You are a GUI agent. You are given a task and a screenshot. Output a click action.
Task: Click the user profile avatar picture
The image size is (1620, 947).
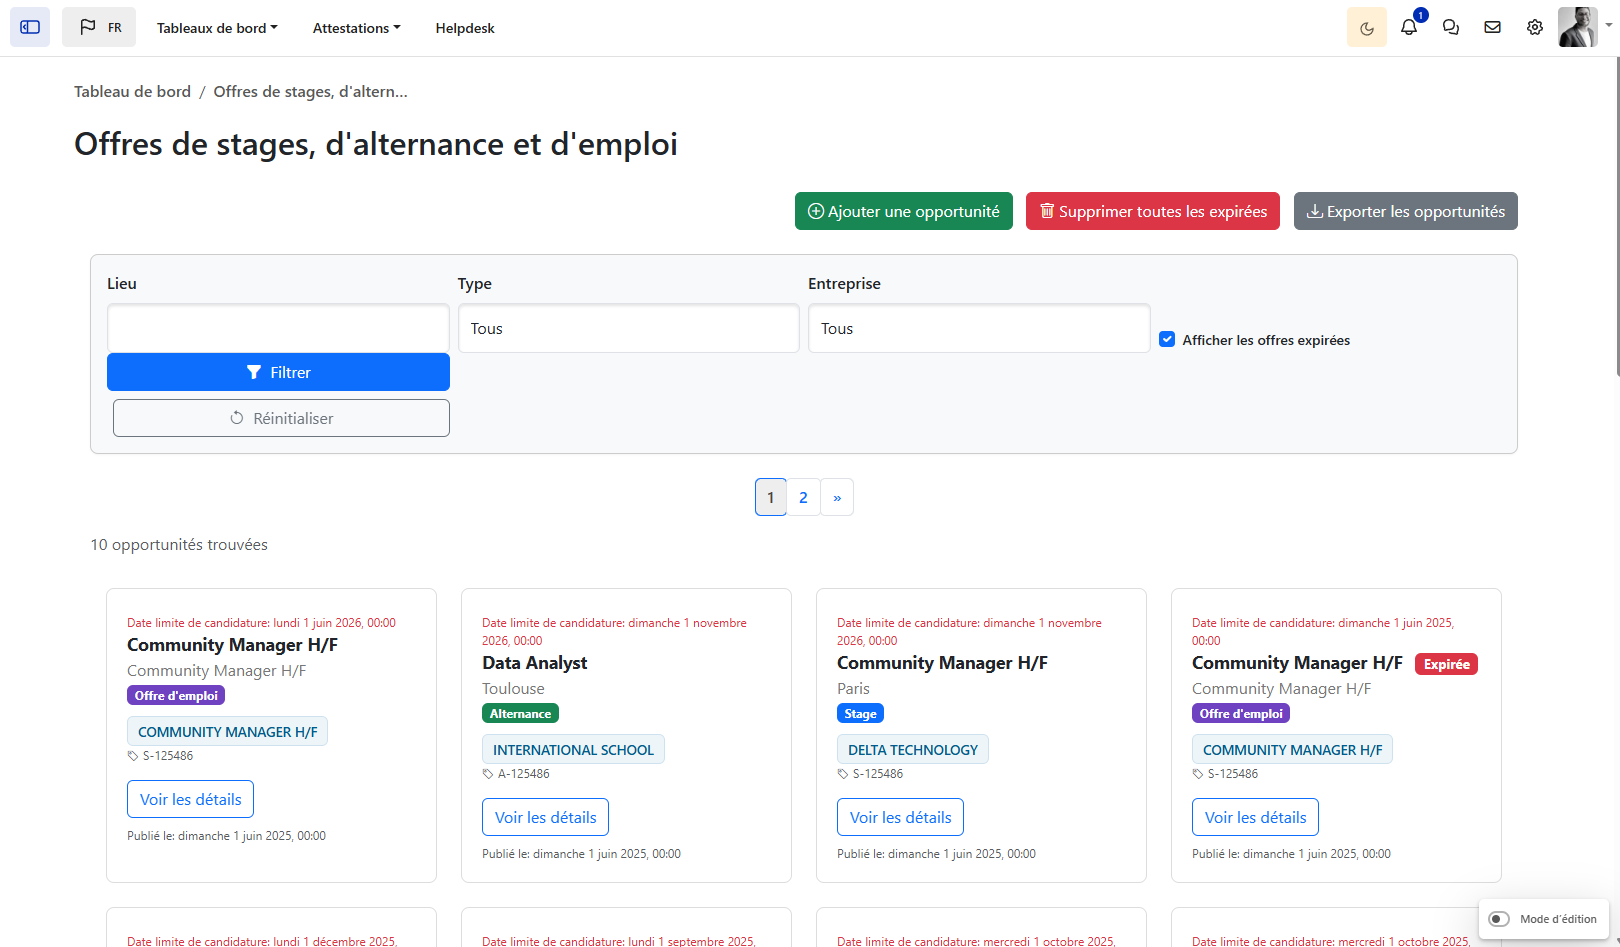click(1577, 27)
